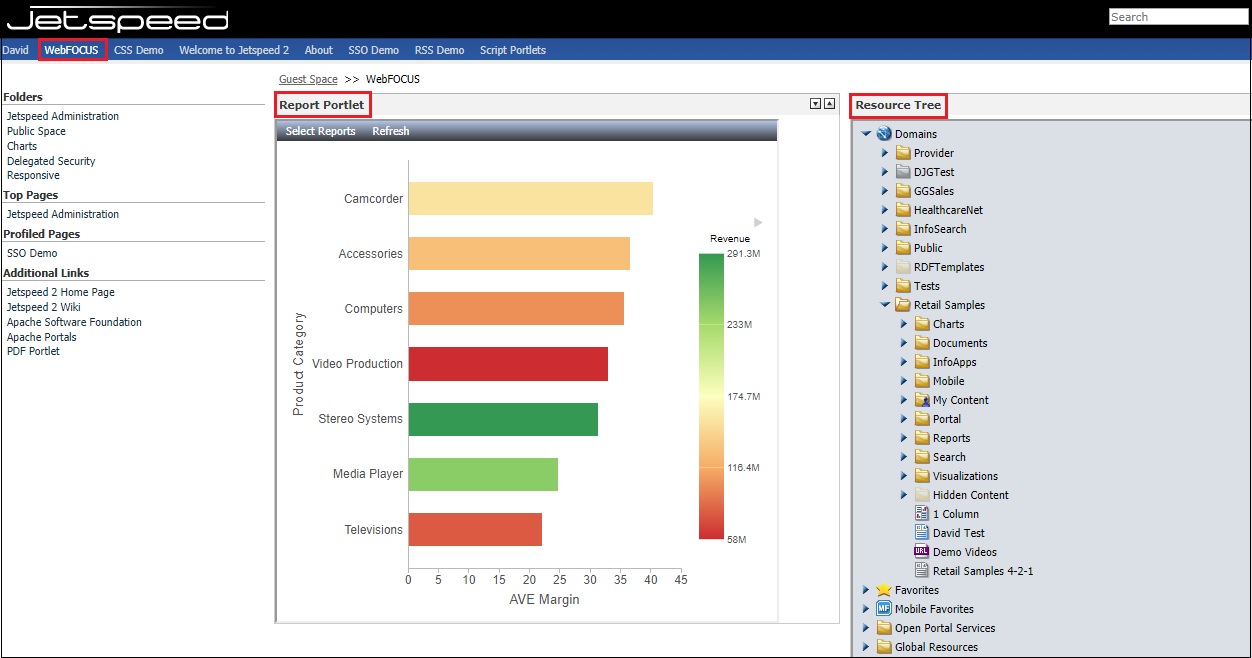This screenshot has width=1252, height=658.
Task: Click the David tab in navigation
Action: pos(16,50)
